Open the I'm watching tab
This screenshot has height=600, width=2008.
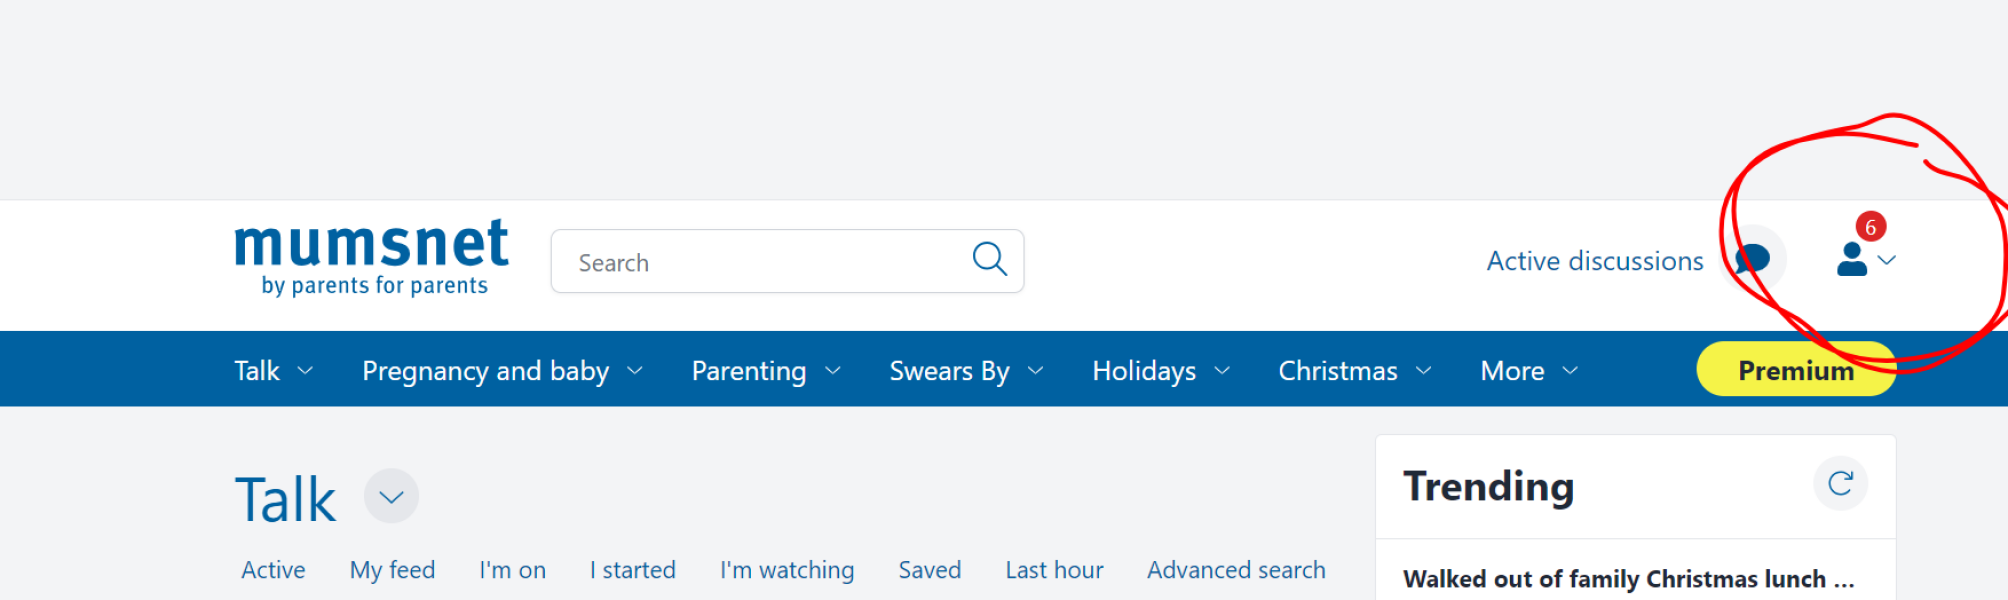point(786,570)
